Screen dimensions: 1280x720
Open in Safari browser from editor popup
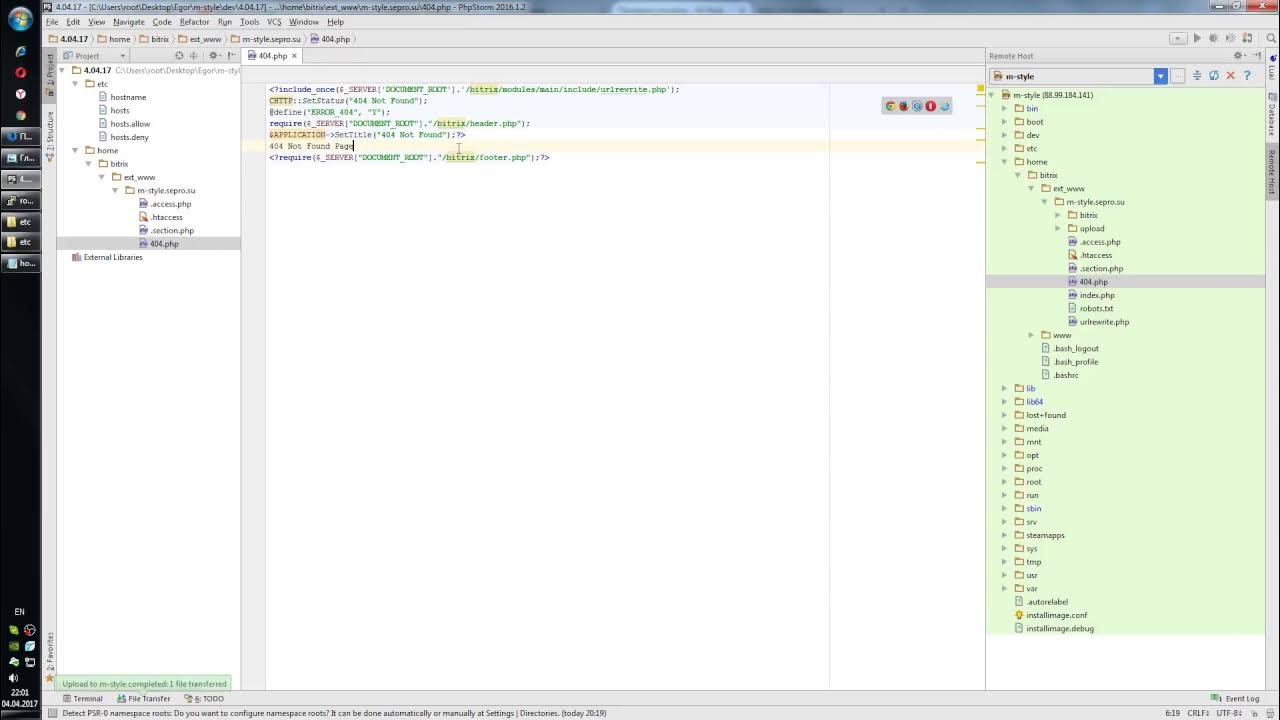917,106
